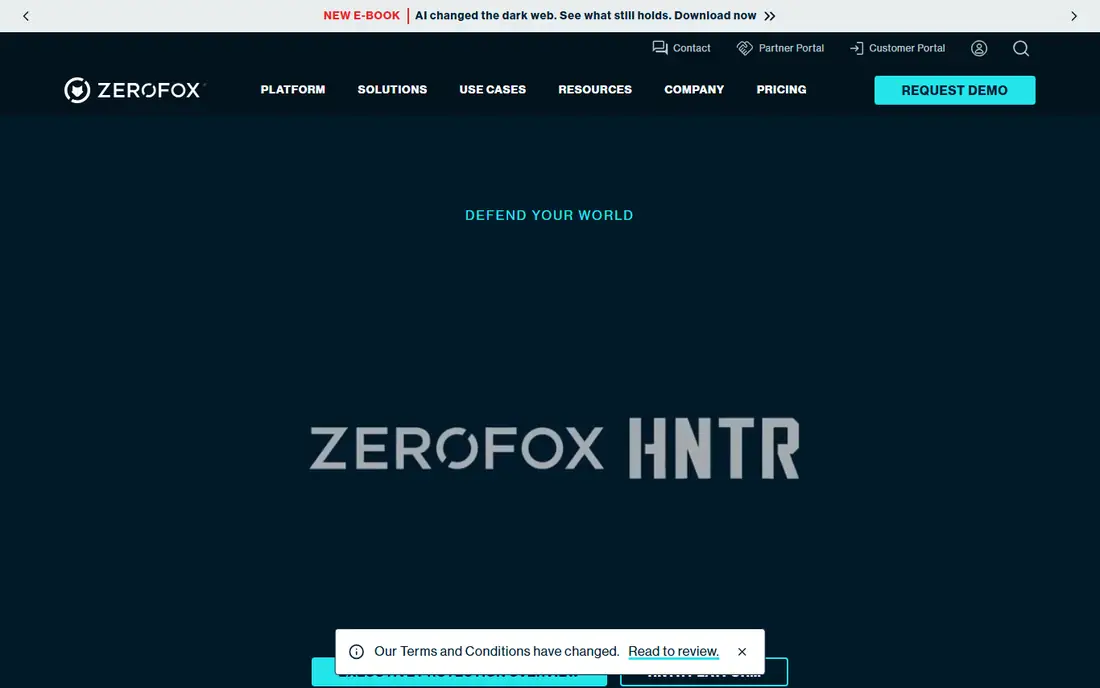This screenshot has height=688, width=1100.
Task: Click the ZEROFOX HNTR hero graphic
Action: coord(554,448)
